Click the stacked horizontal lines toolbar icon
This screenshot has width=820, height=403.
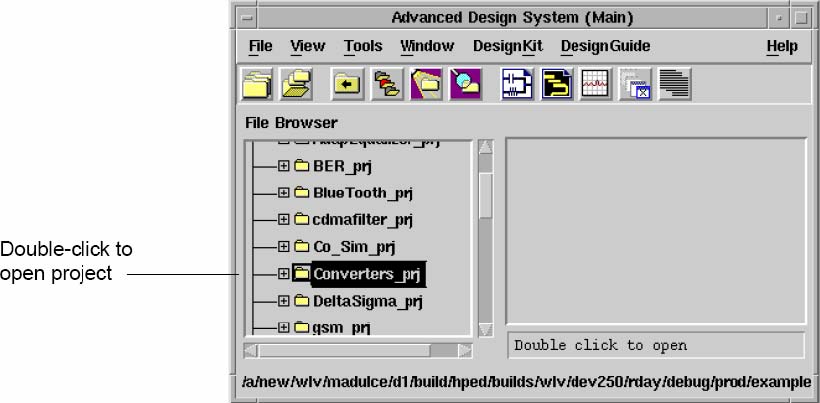(x=675, y=84)
